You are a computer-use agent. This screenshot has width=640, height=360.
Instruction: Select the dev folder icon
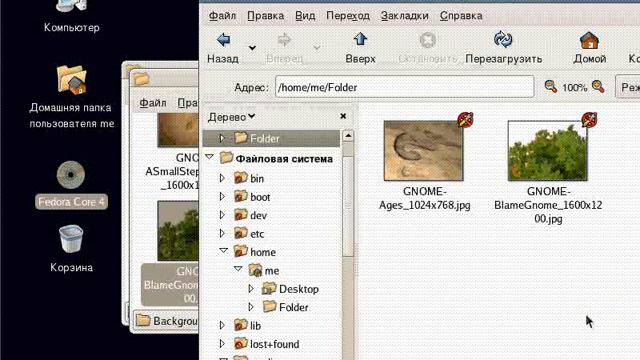pos(241,214)
